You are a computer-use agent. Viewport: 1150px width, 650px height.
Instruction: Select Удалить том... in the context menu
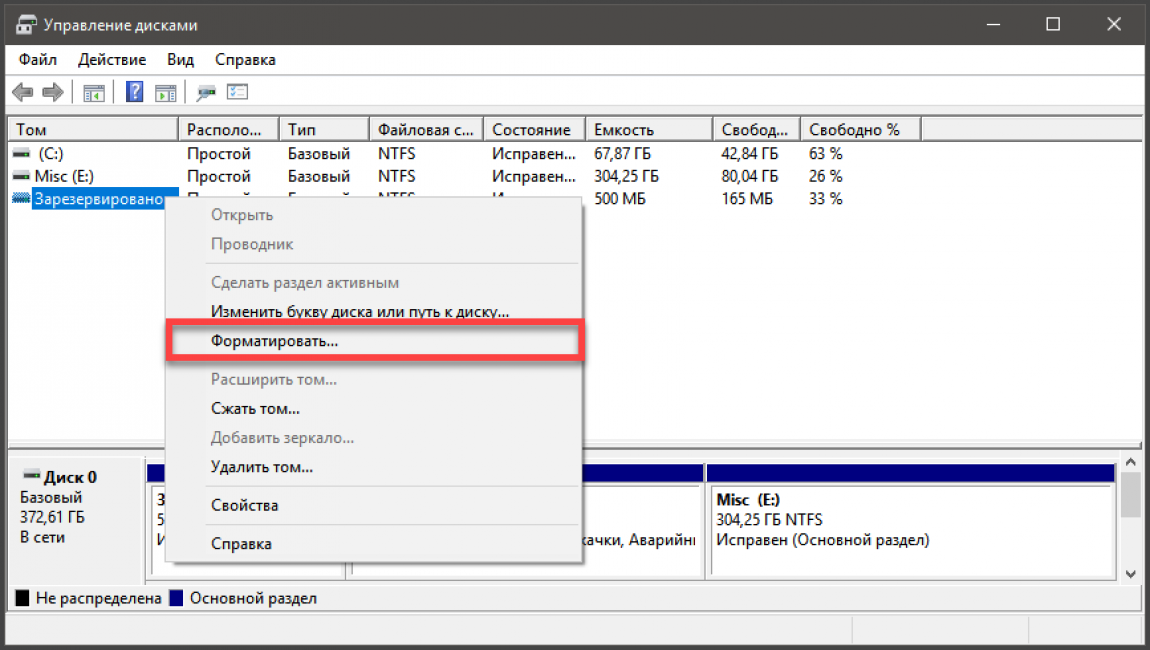coord(262,467)
